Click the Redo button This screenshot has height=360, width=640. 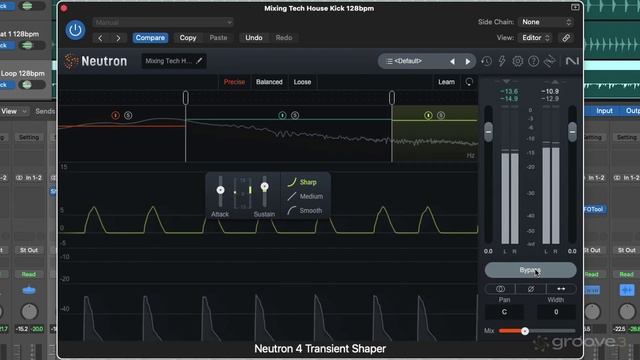284,38
